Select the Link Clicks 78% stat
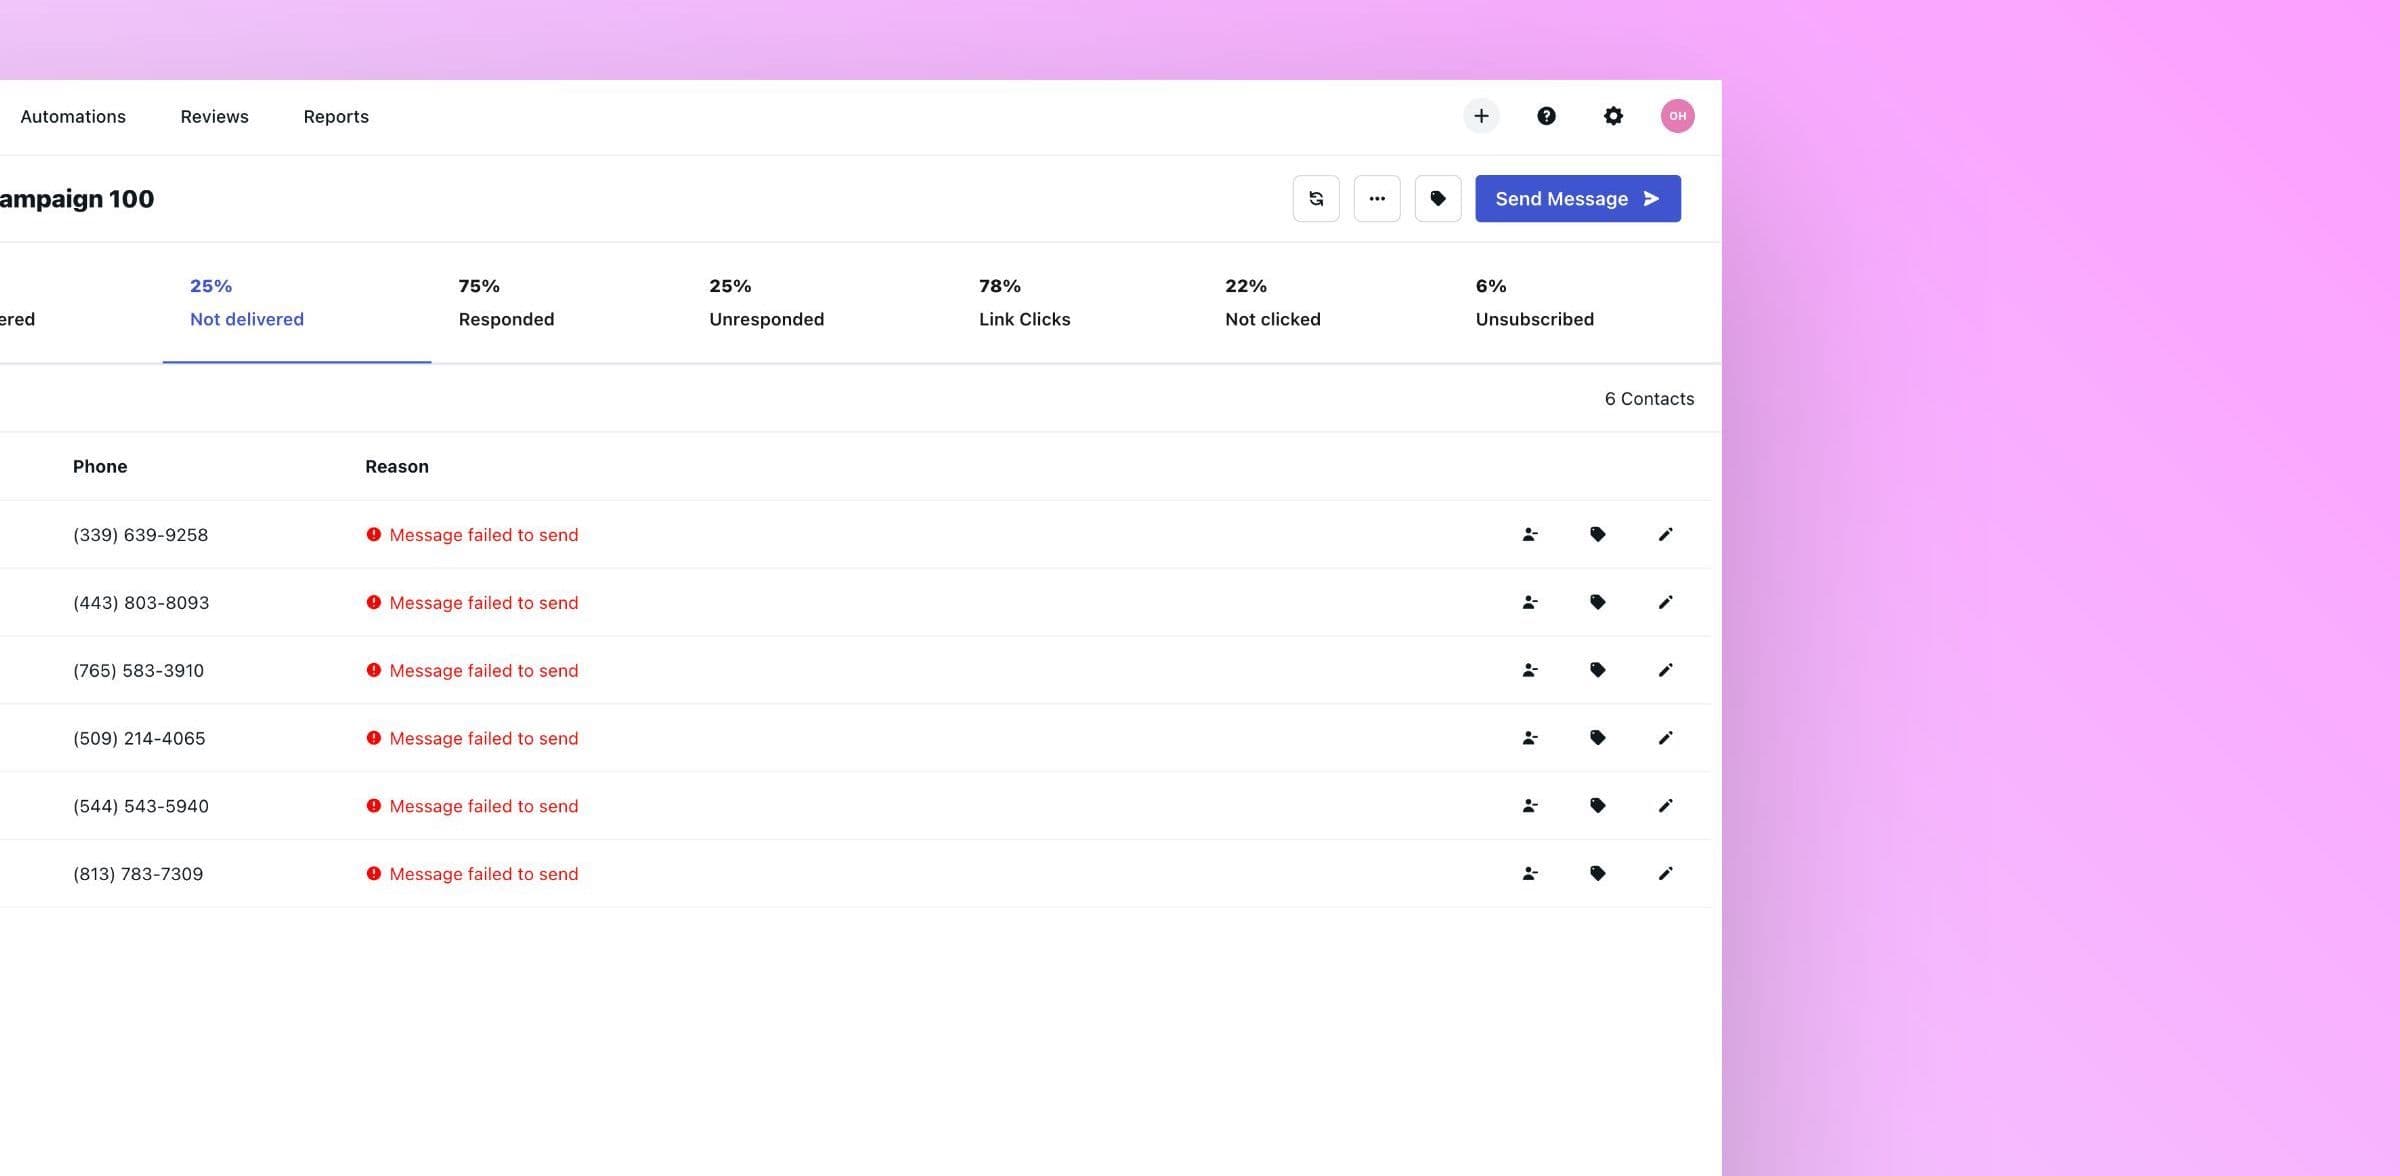Viewport: 2400px width, 1176px height. click(x=1024, y=303)
